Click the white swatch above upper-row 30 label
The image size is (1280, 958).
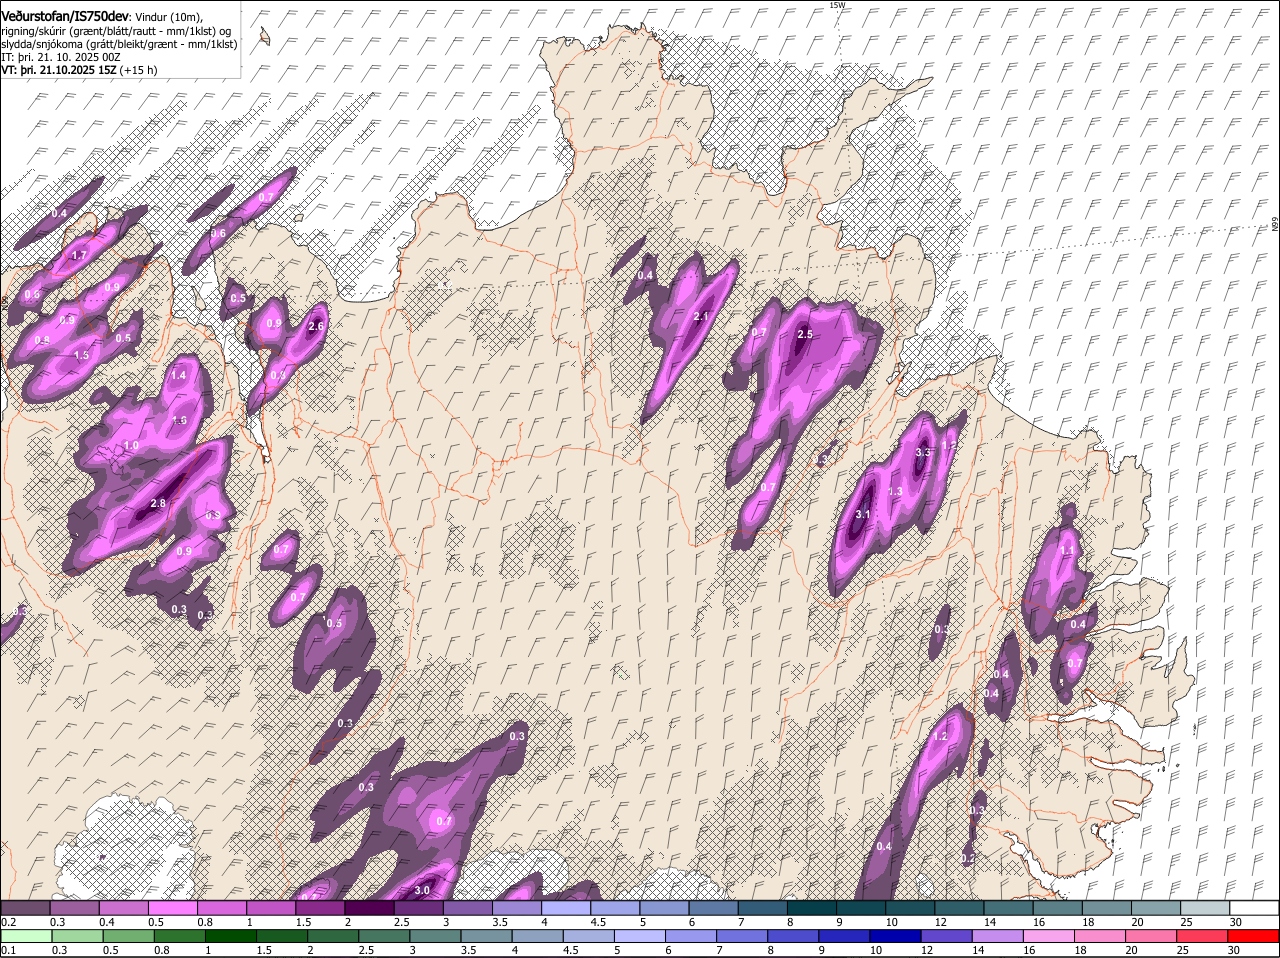pyautogui.click(x=1255, y=908)
